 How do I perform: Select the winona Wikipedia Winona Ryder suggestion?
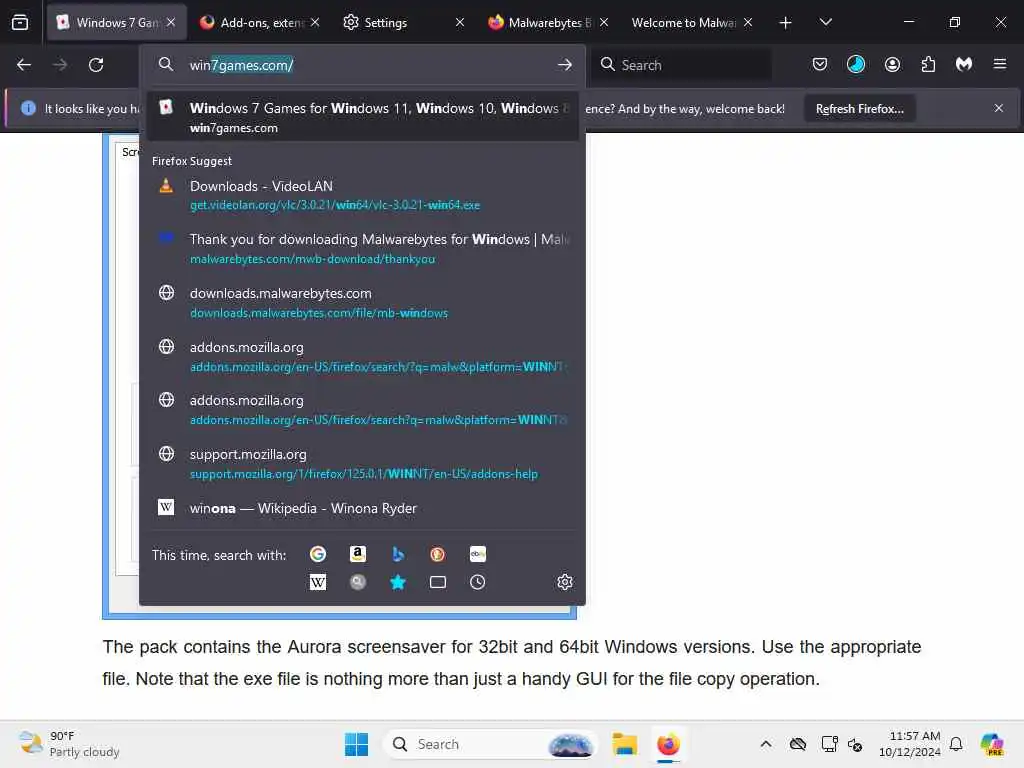click(362, 508)
